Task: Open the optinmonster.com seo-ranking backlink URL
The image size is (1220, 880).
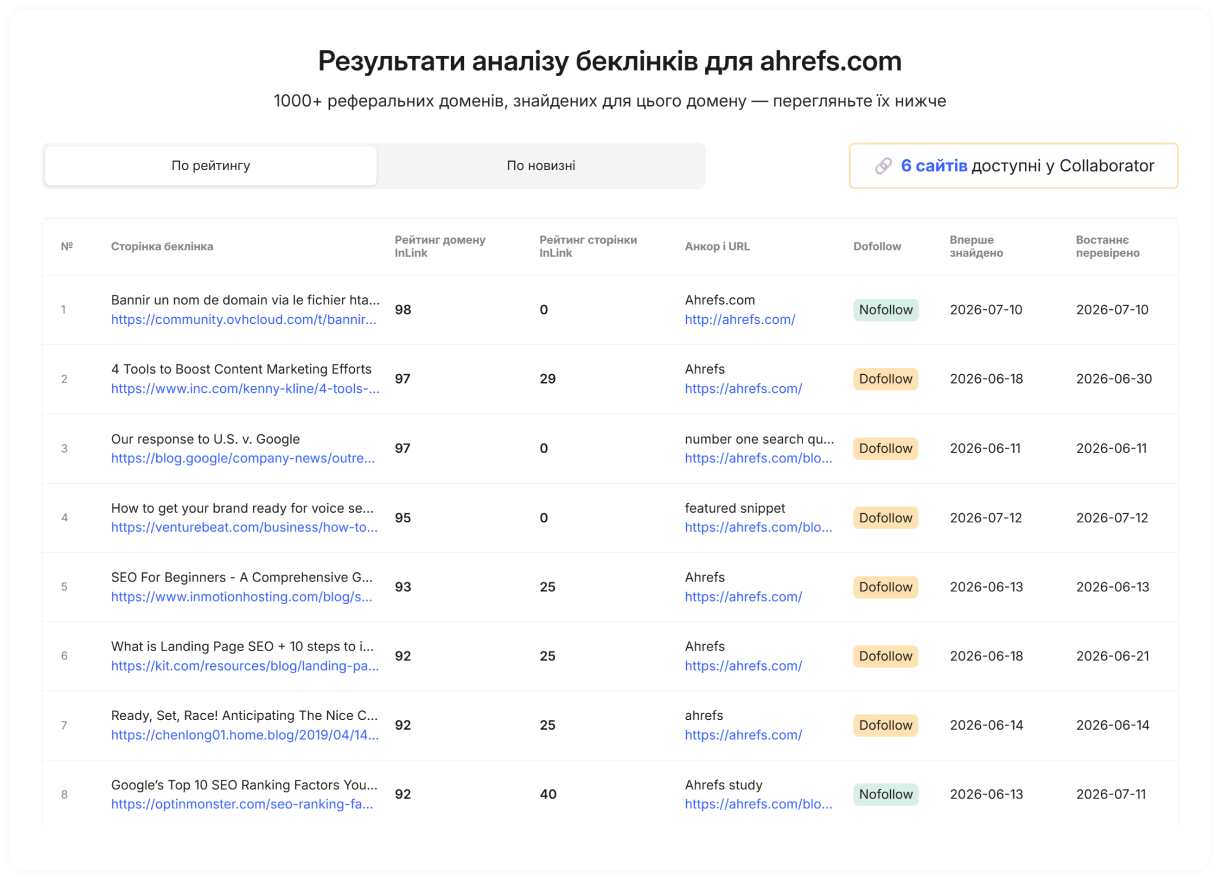Action: pyautogui.click(x=242, y=804)
